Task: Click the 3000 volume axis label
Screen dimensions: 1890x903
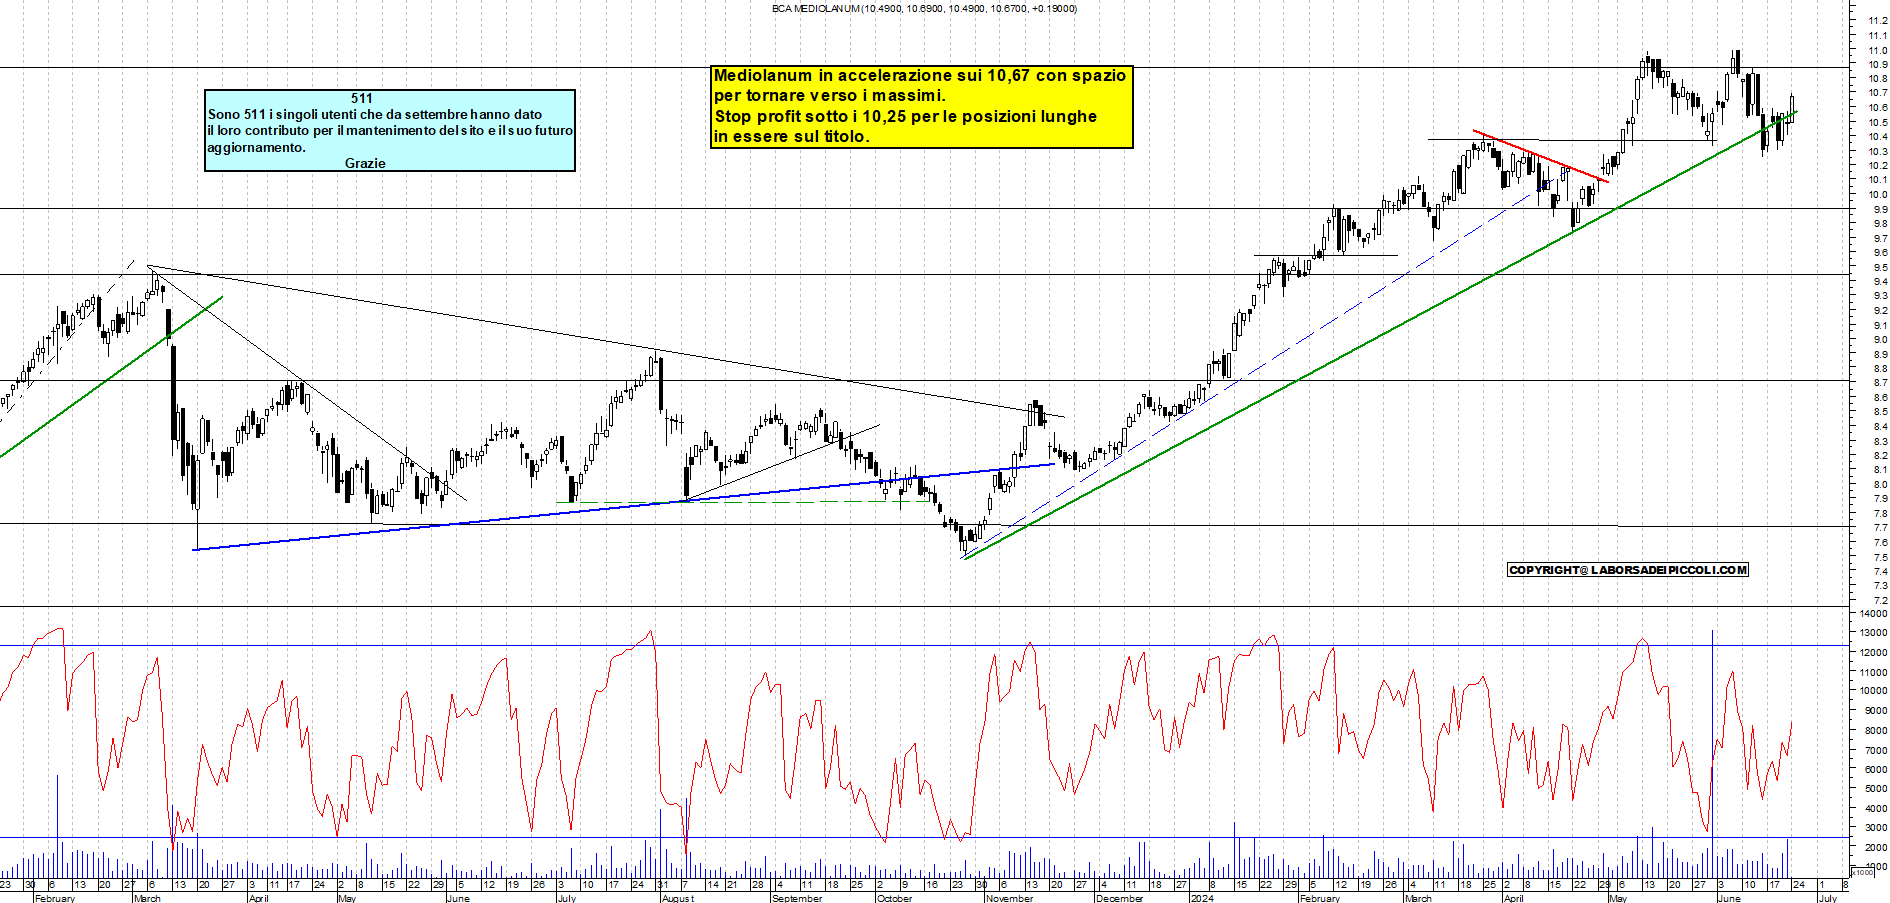Action: 1876,828
